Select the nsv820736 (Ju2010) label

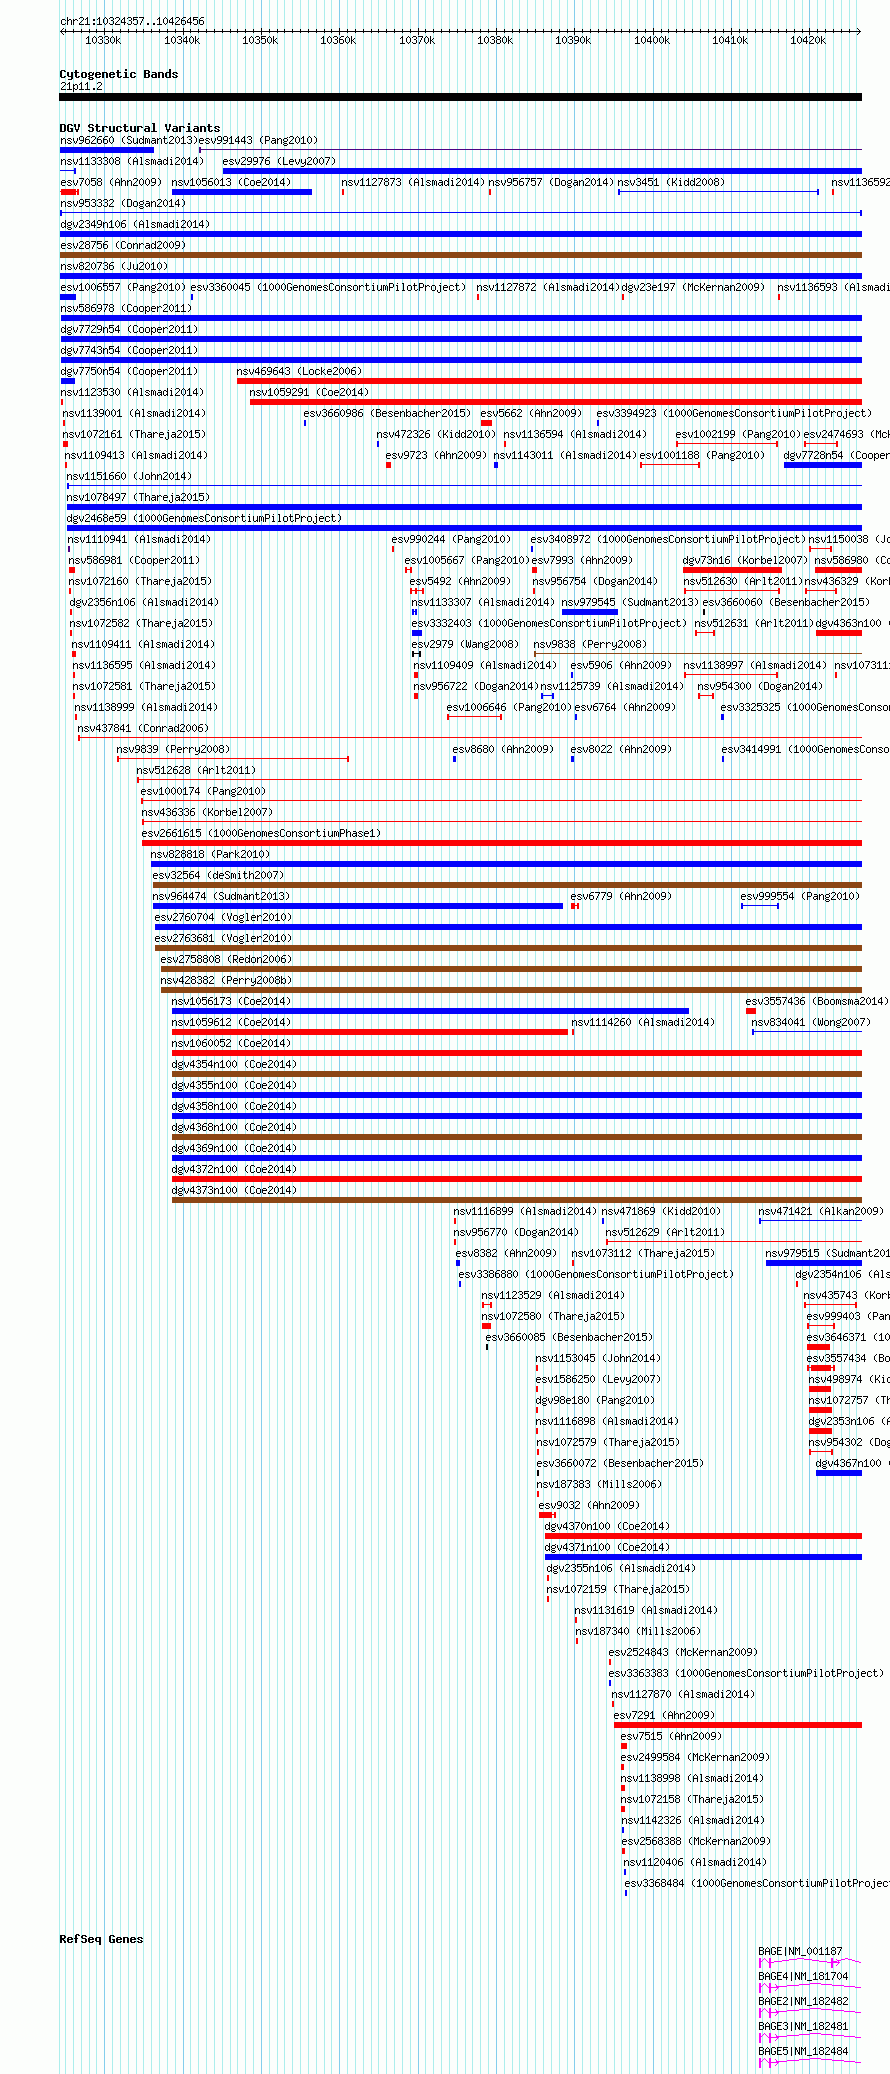[114, 267]
